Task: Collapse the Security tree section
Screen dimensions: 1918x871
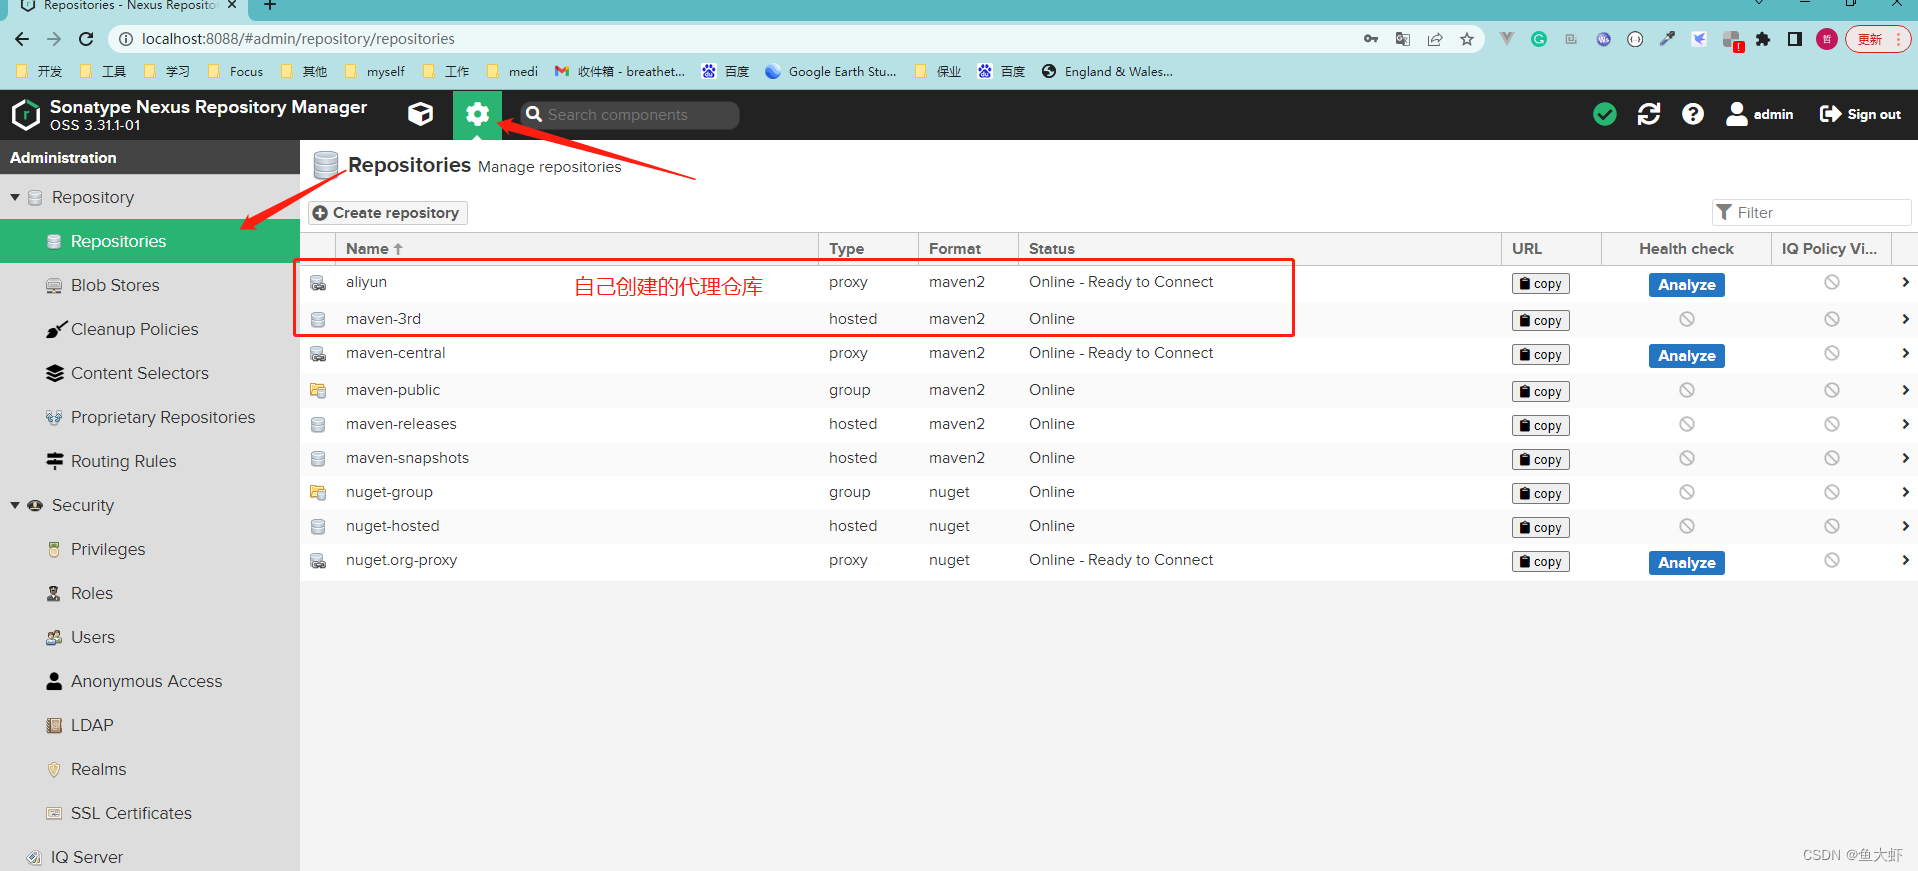Action: tap(15, 505)
